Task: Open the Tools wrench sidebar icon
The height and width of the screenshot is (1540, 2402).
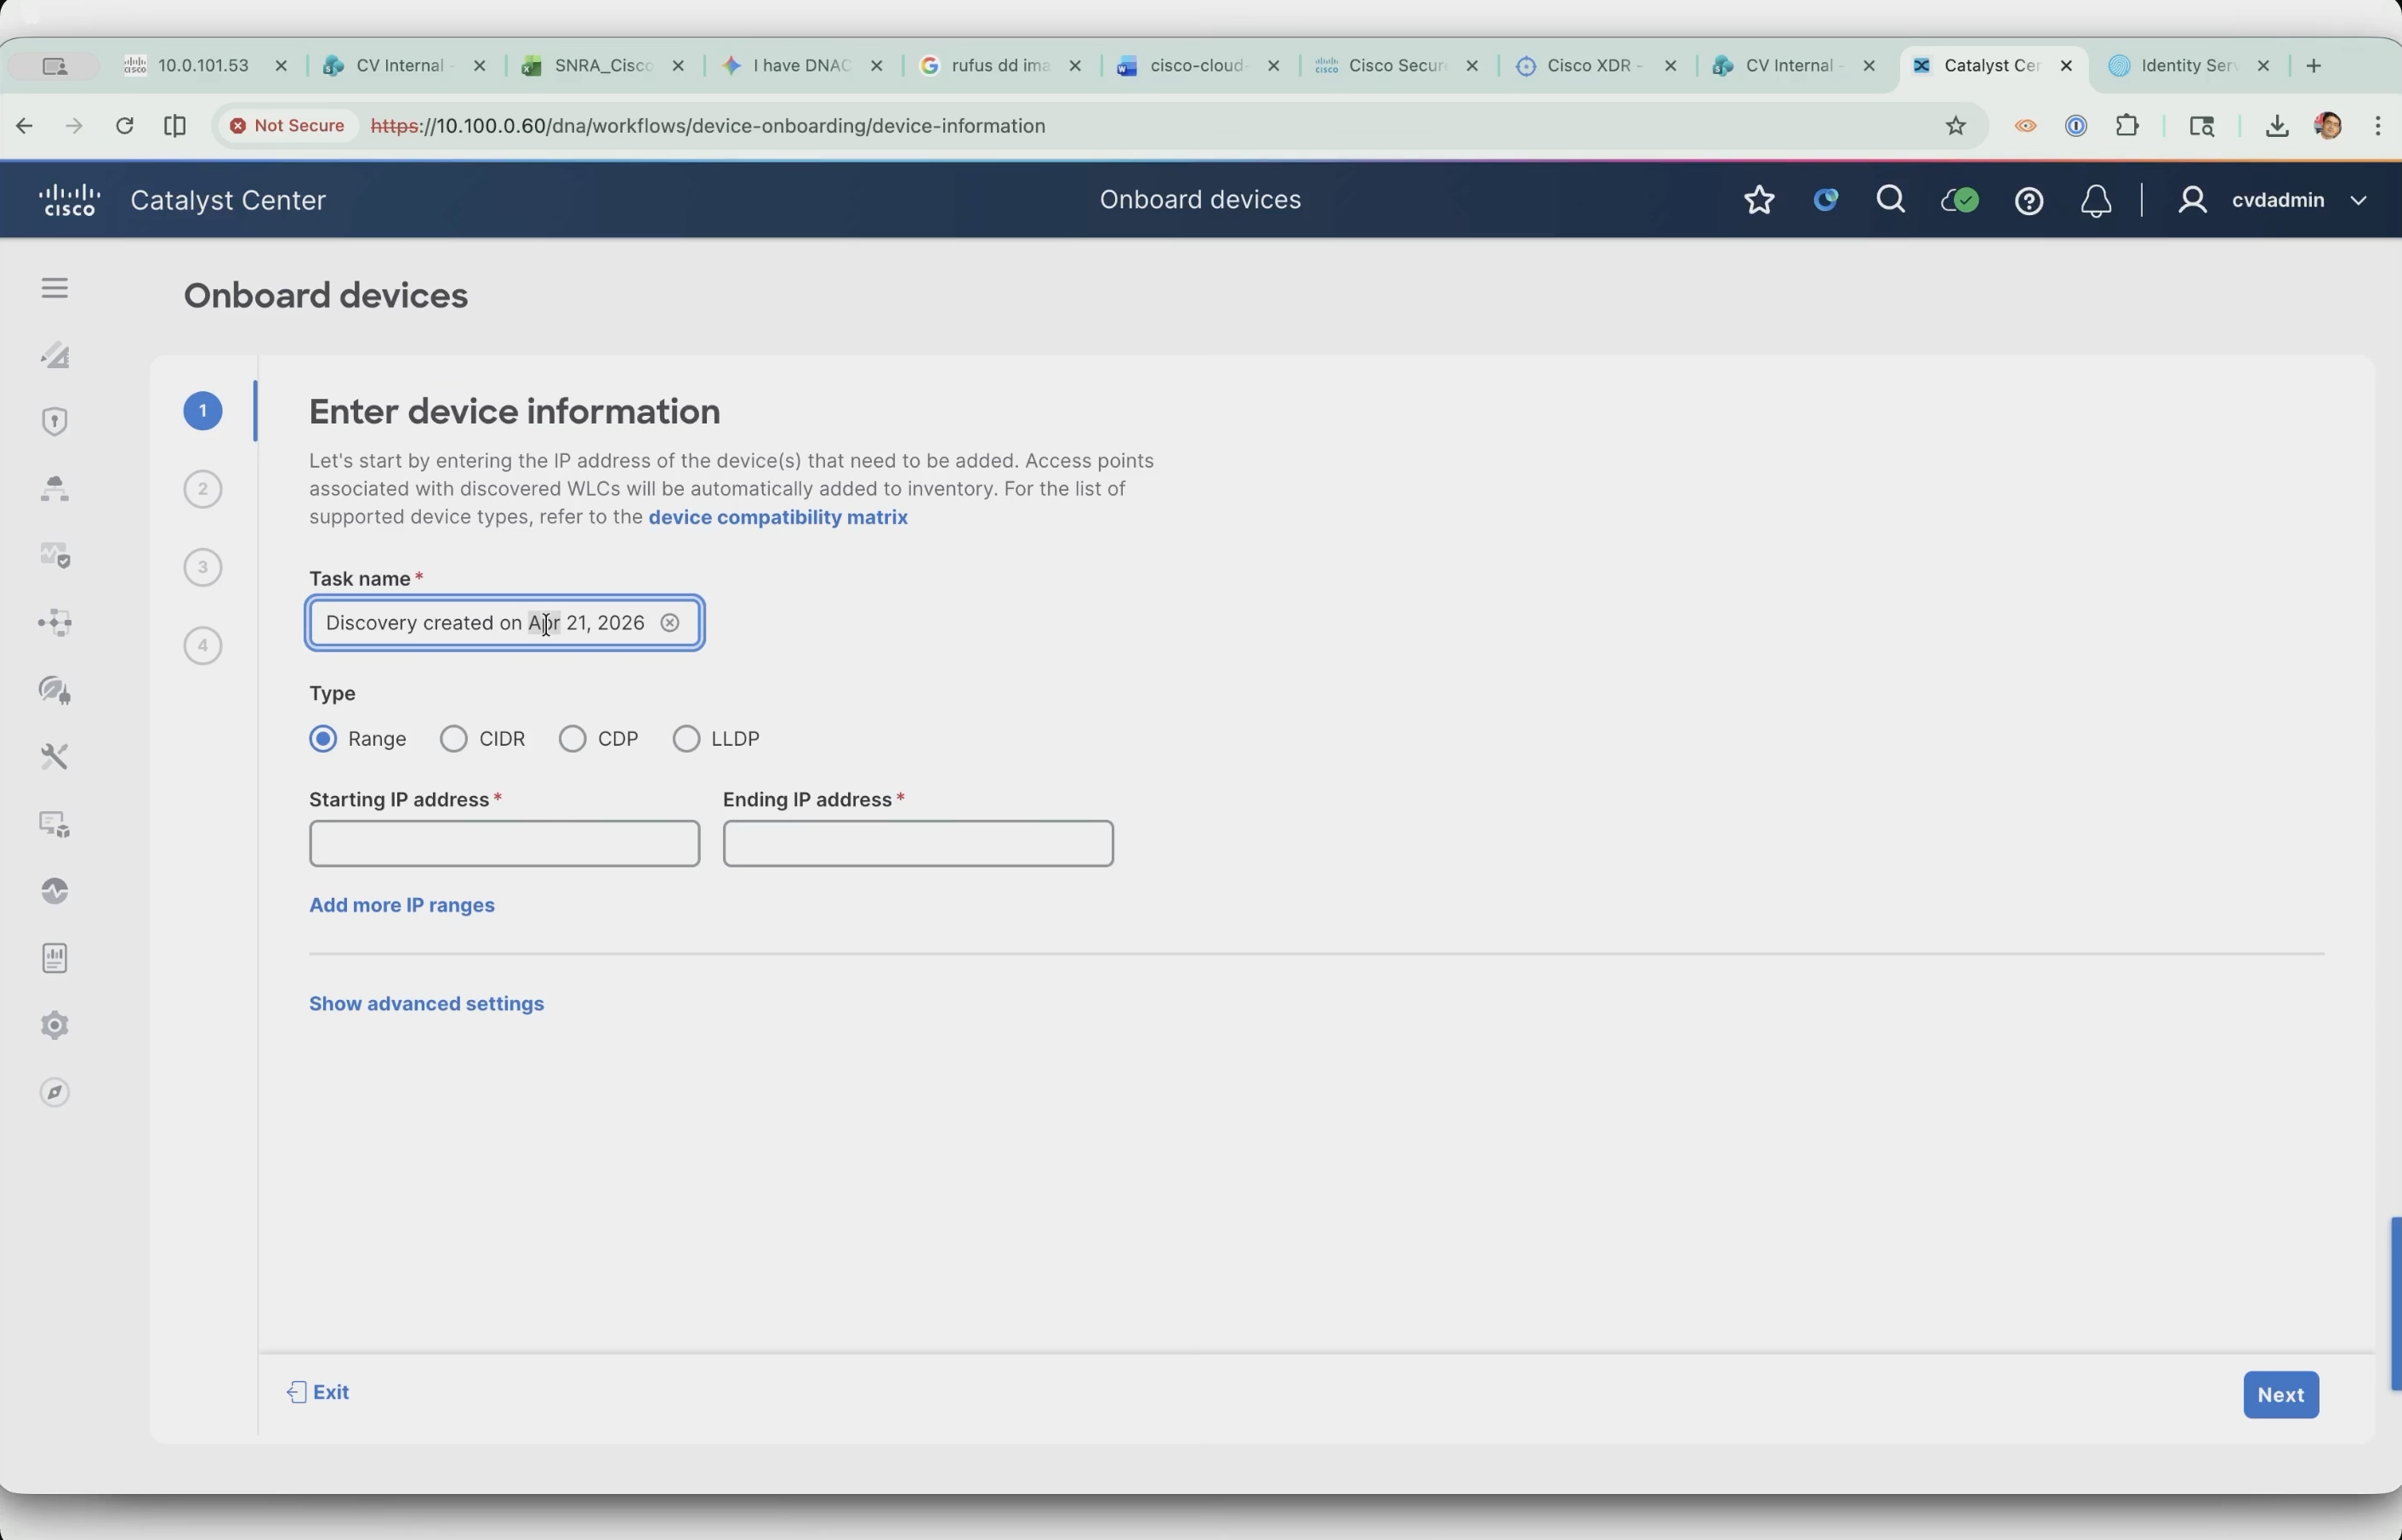Action: click(x=55, y=757)
